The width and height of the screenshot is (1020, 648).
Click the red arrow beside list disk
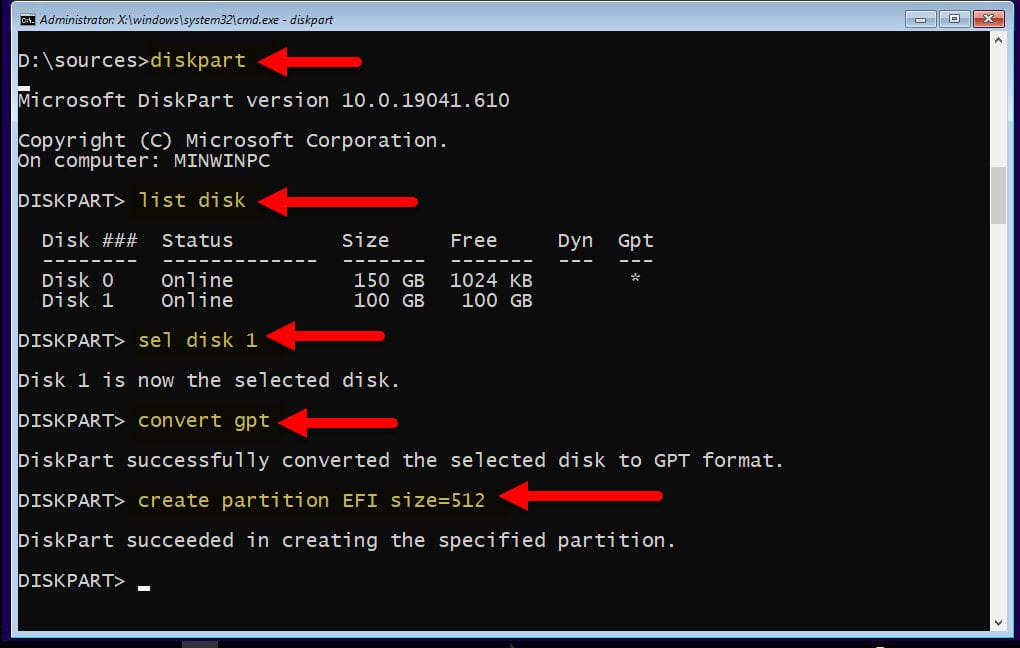[x=338, y=201]
